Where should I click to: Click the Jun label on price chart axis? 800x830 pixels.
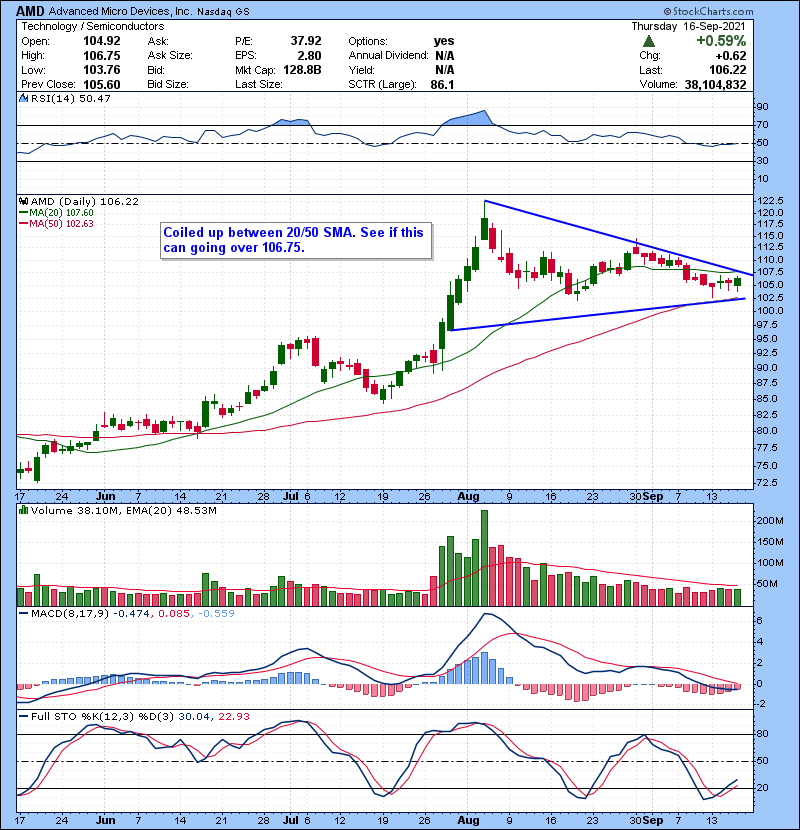105,497
